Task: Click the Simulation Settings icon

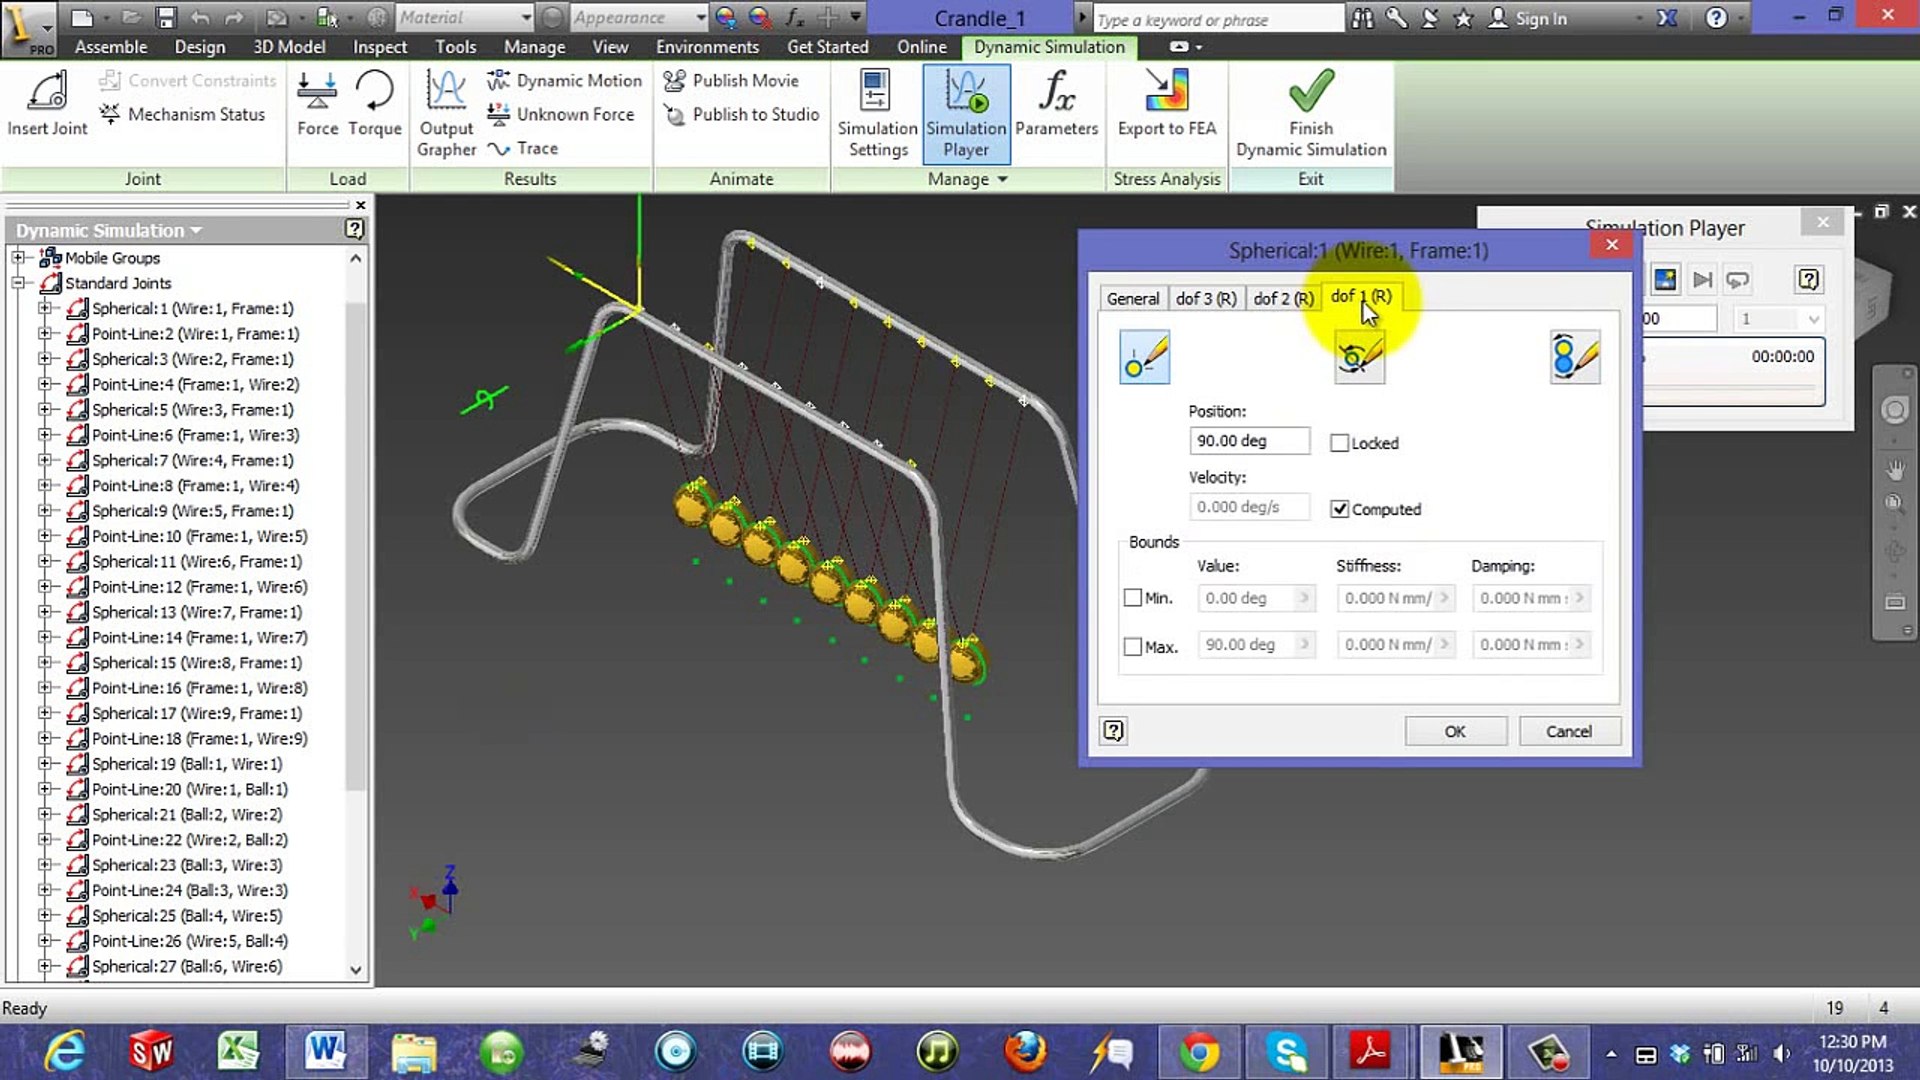Action: 876,92
